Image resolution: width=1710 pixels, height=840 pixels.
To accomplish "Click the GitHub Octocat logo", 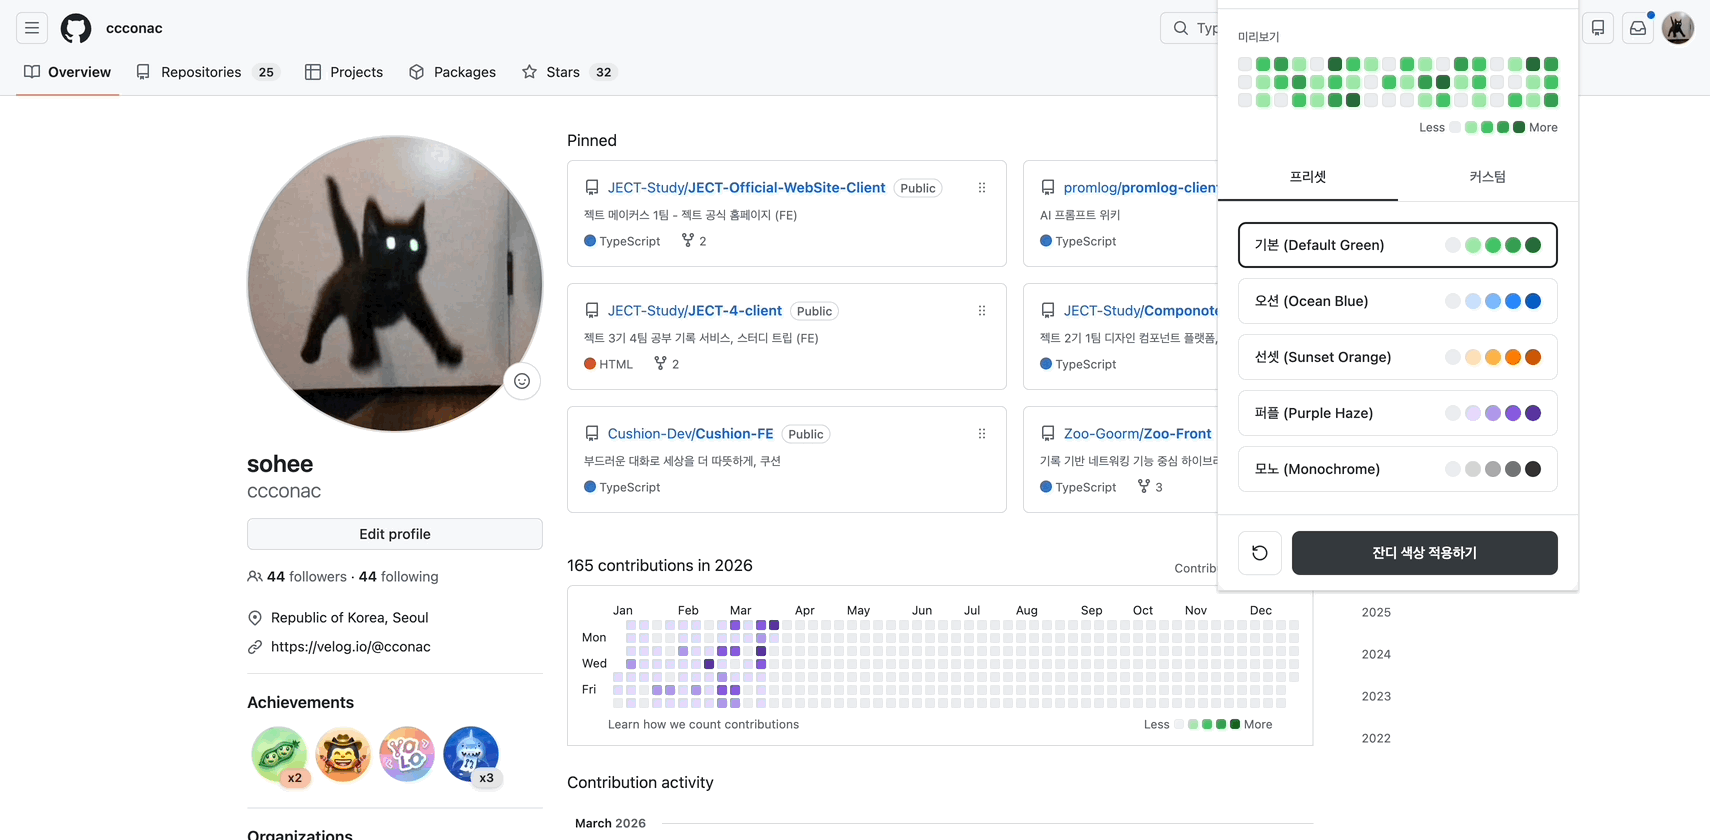I will [x=76, y=28].
